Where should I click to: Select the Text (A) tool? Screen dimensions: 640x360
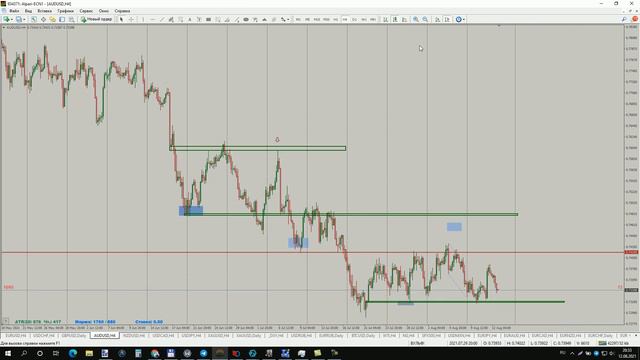tap(189, 19)
